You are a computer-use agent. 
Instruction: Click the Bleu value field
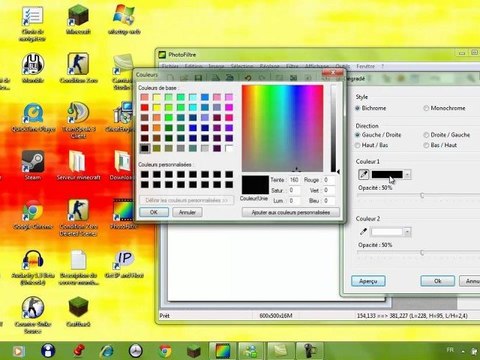point(328,201)
